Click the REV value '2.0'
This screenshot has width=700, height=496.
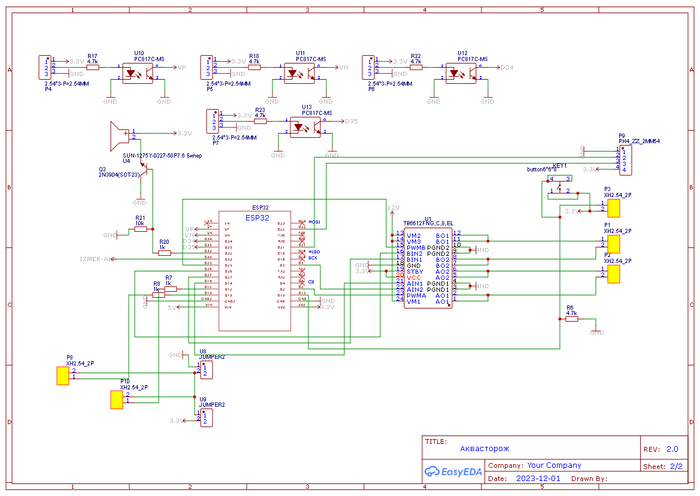click(x=672, y=449)
